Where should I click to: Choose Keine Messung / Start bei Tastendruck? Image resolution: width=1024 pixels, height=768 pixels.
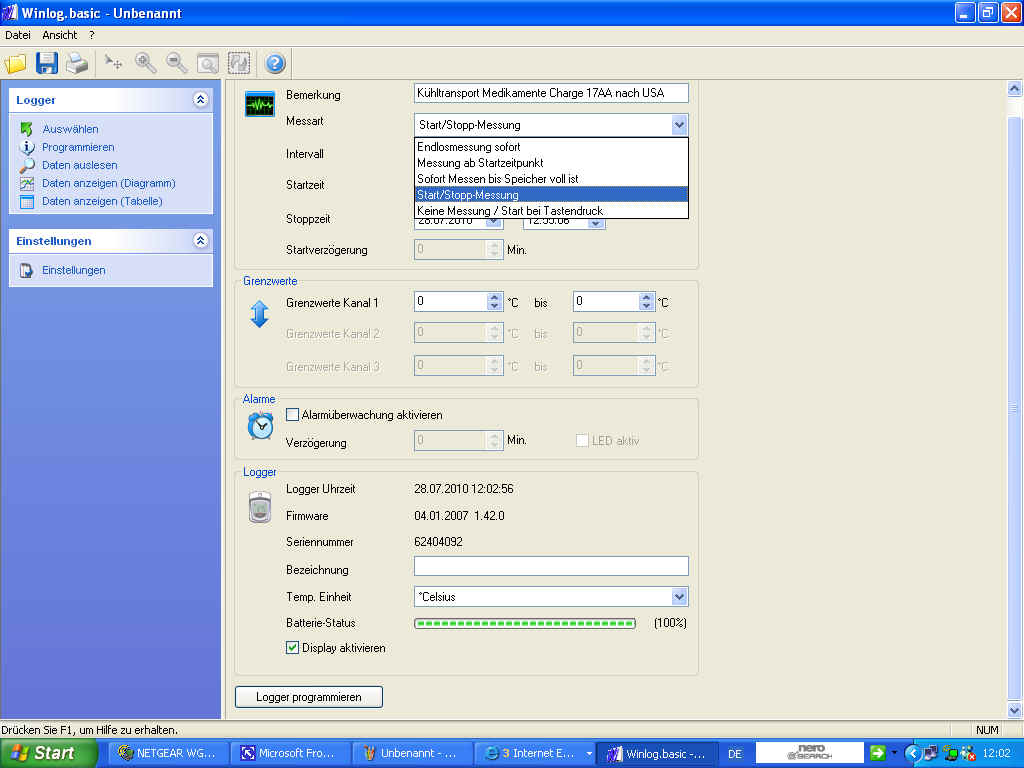[551, 211]
